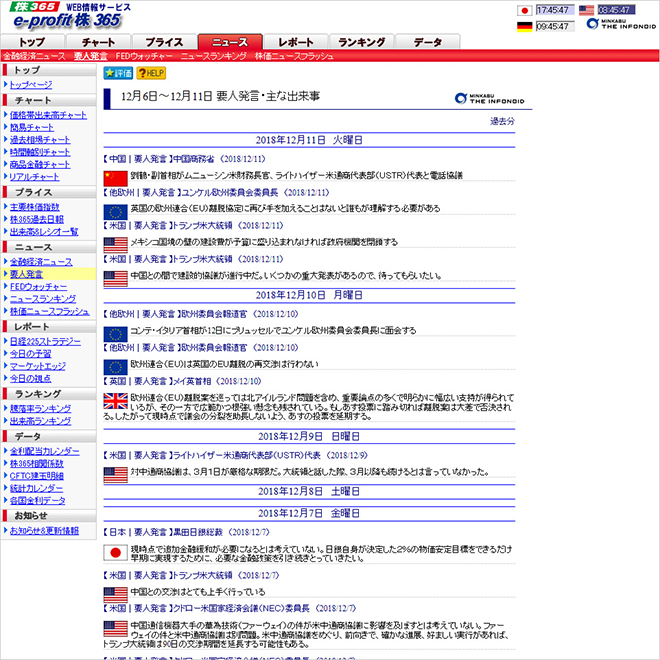Open the データ tab
The height and width of the screenshot is (660, 660).
(428, 42)
